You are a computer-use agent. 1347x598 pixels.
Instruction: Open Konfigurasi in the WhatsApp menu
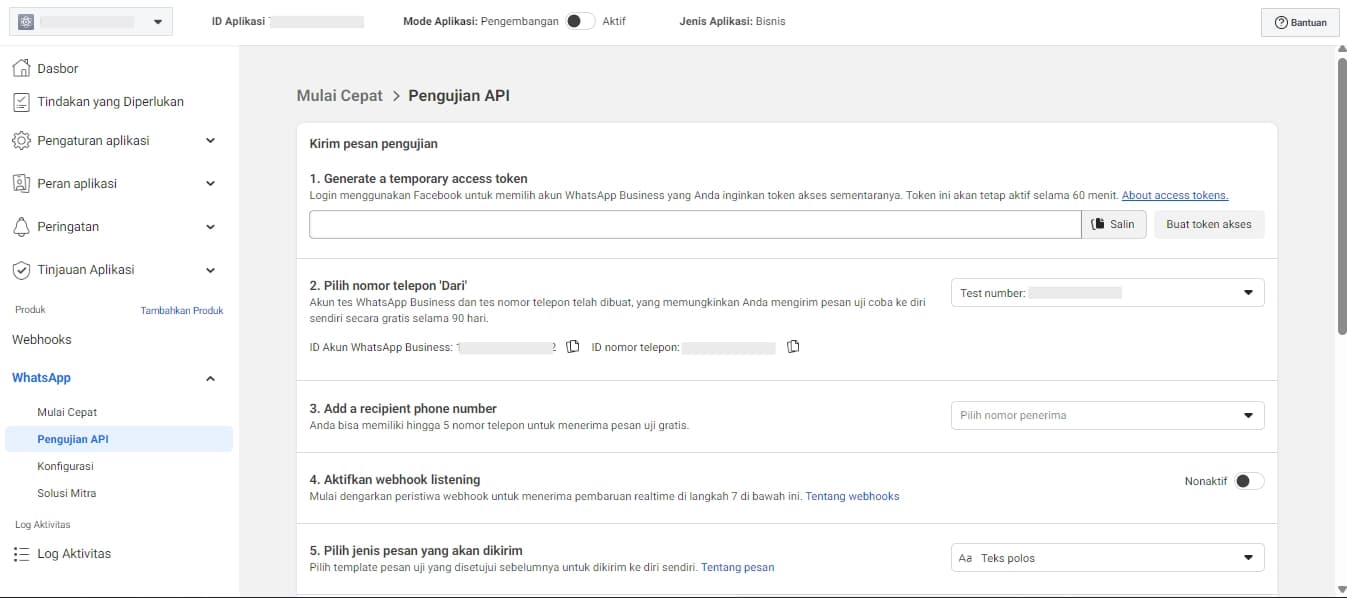point(65,466)
